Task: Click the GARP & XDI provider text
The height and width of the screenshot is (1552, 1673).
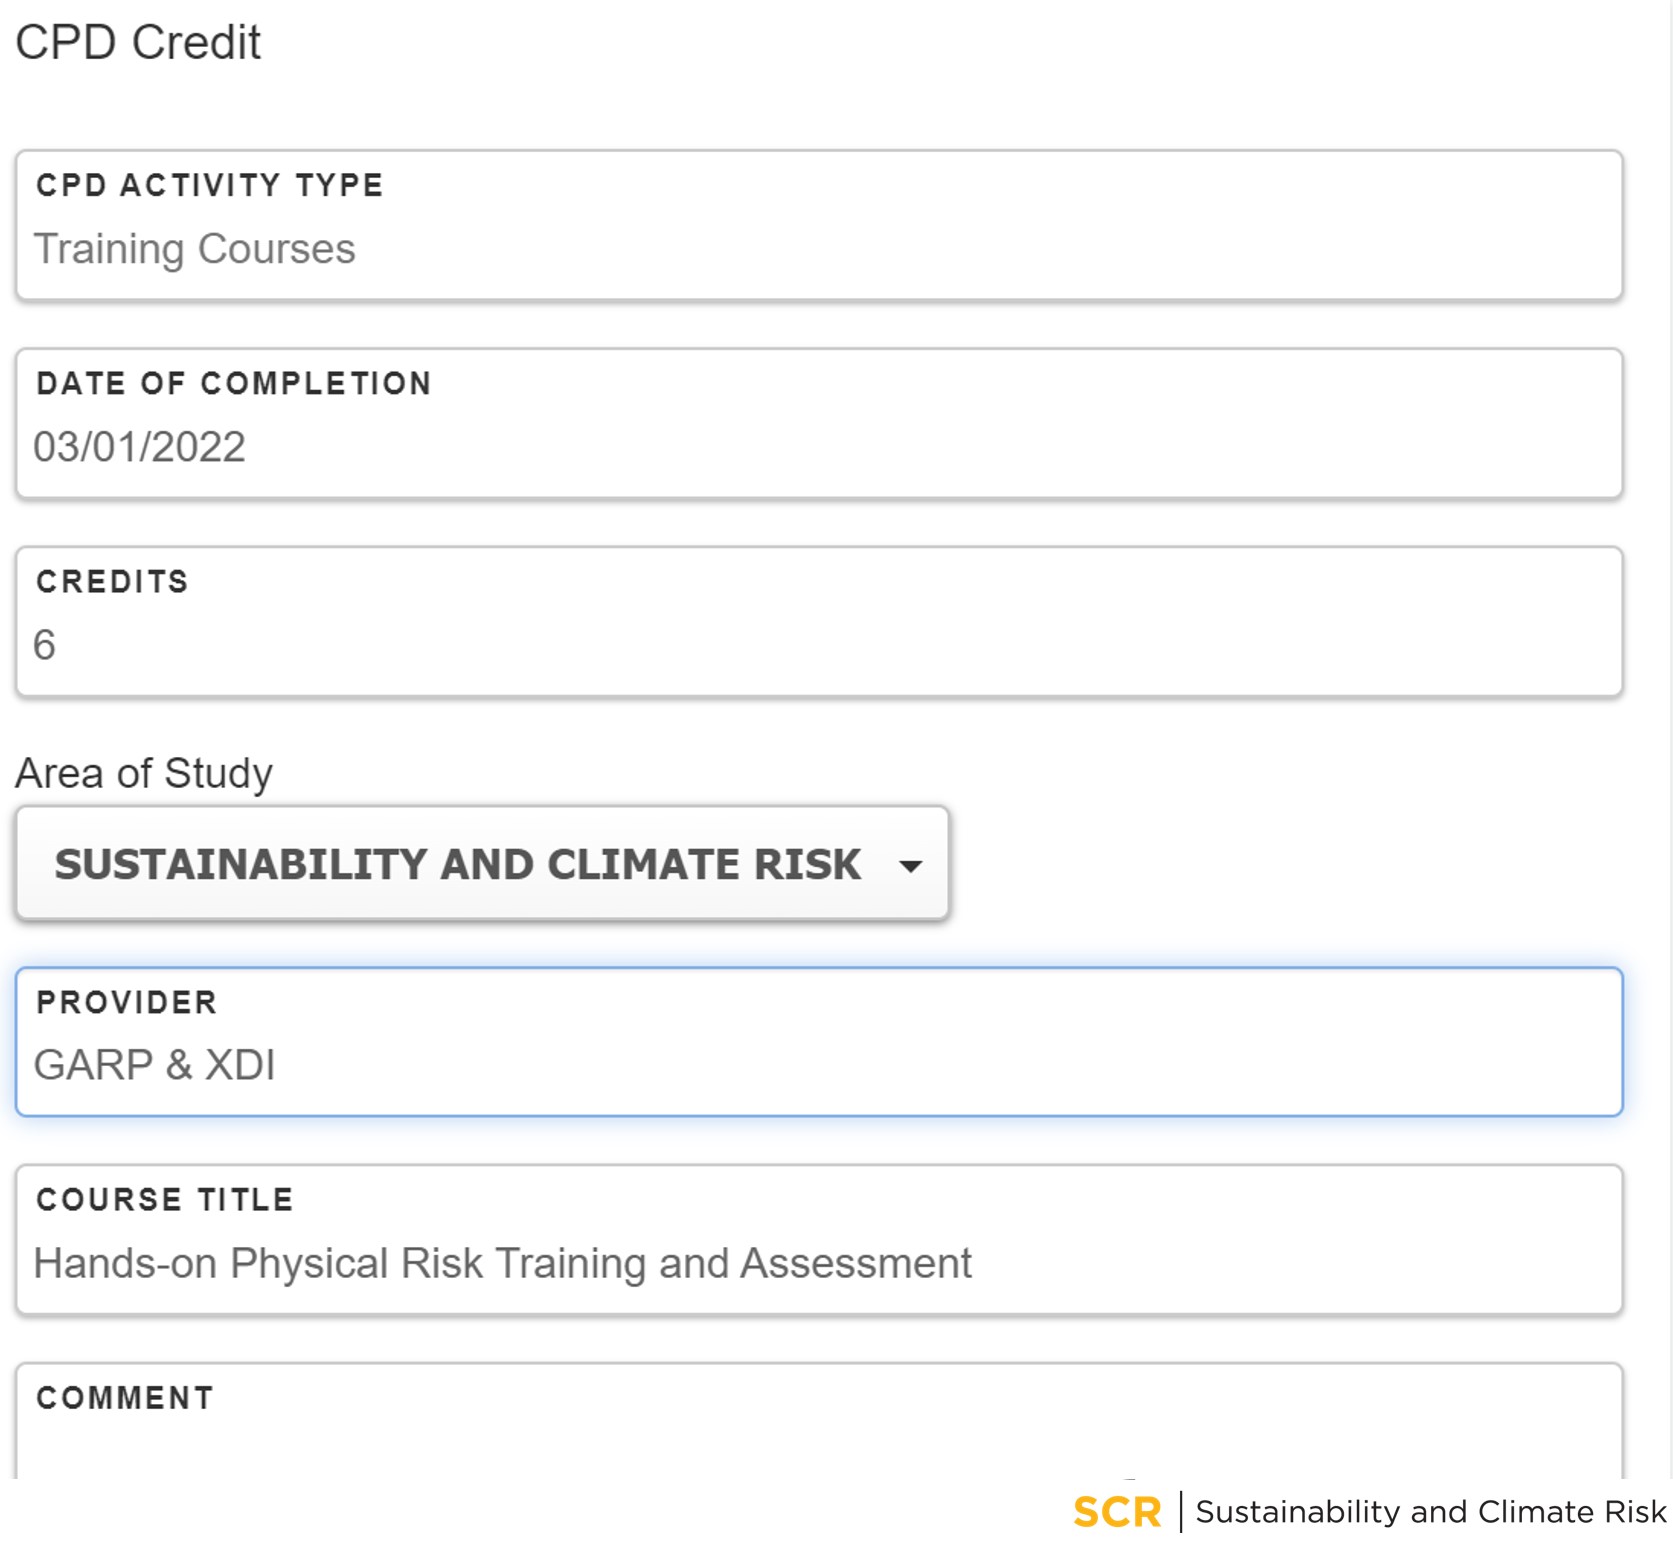Action: (154, 1065)
